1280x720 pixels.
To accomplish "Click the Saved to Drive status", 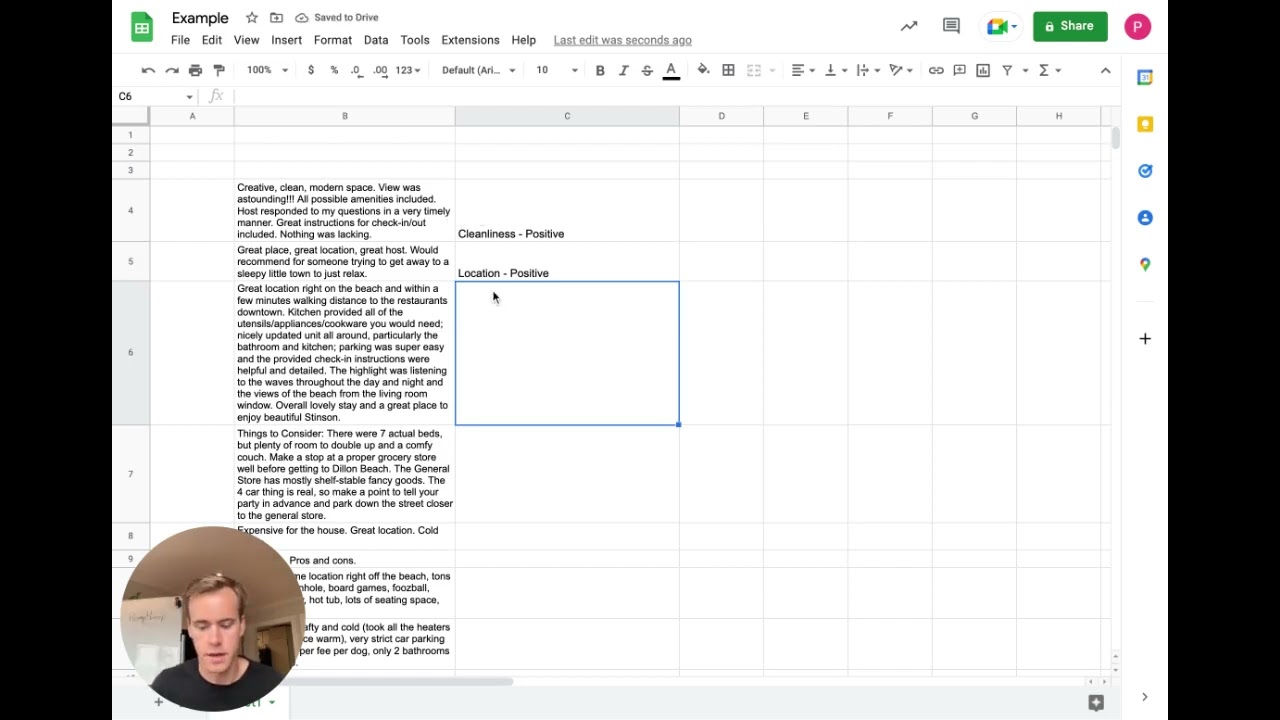I will point(336,18).
